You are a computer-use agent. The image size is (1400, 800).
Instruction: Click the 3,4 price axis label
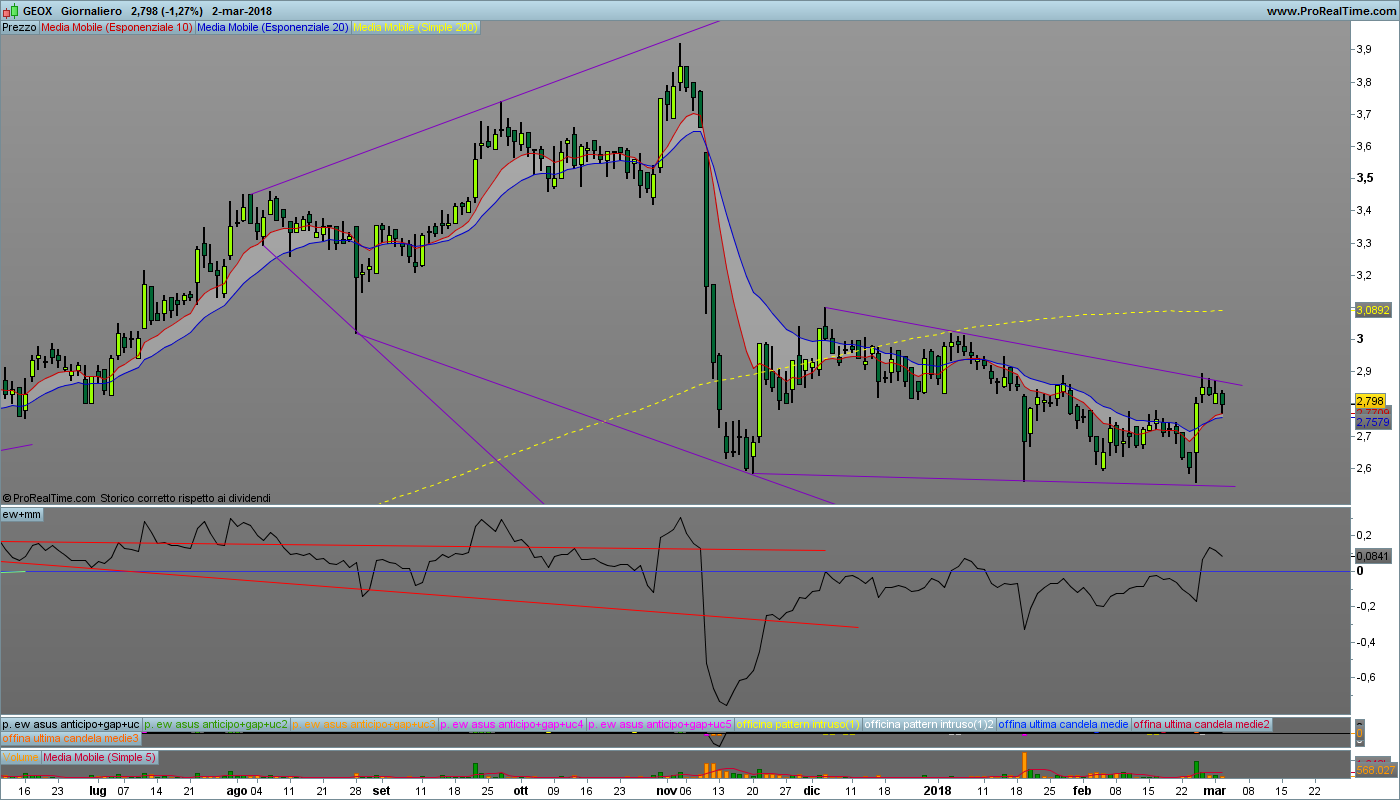(1362, 210)
